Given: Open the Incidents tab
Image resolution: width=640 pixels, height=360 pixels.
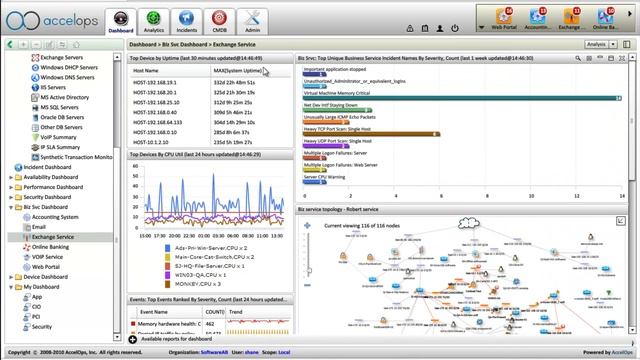Looking at the screenshot, I should [x=186, y=22].
